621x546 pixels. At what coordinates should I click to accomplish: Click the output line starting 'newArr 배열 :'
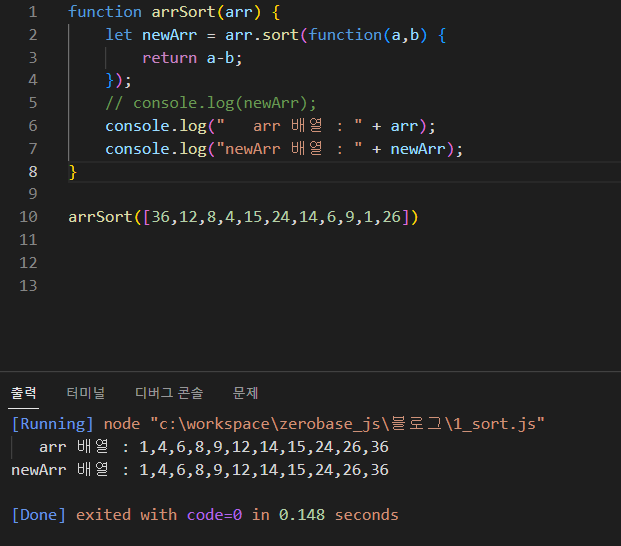tap(200, 470)
